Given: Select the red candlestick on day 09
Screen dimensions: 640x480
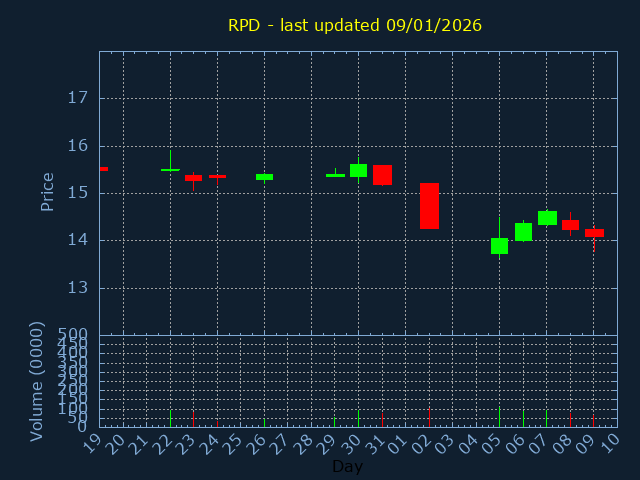Looking at the screenshot, I should 594,233.
